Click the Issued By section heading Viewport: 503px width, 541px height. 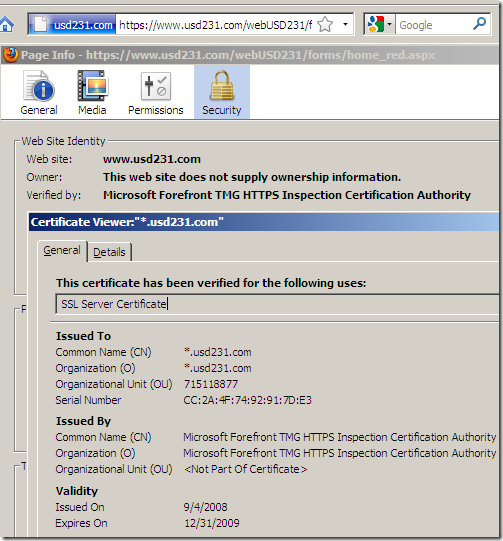83,421
